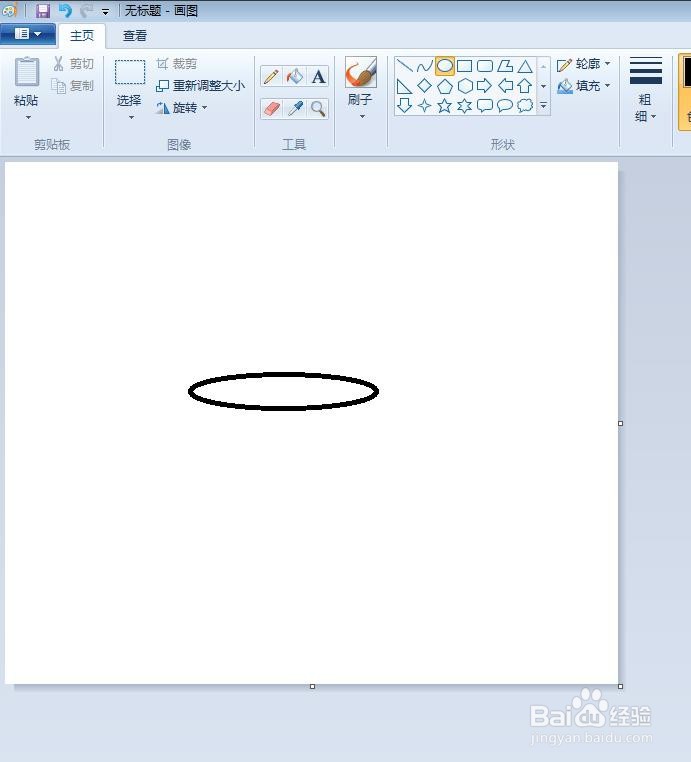Select the Pencil tool
This screenshot has height=762, width=691.
(271, 77)
